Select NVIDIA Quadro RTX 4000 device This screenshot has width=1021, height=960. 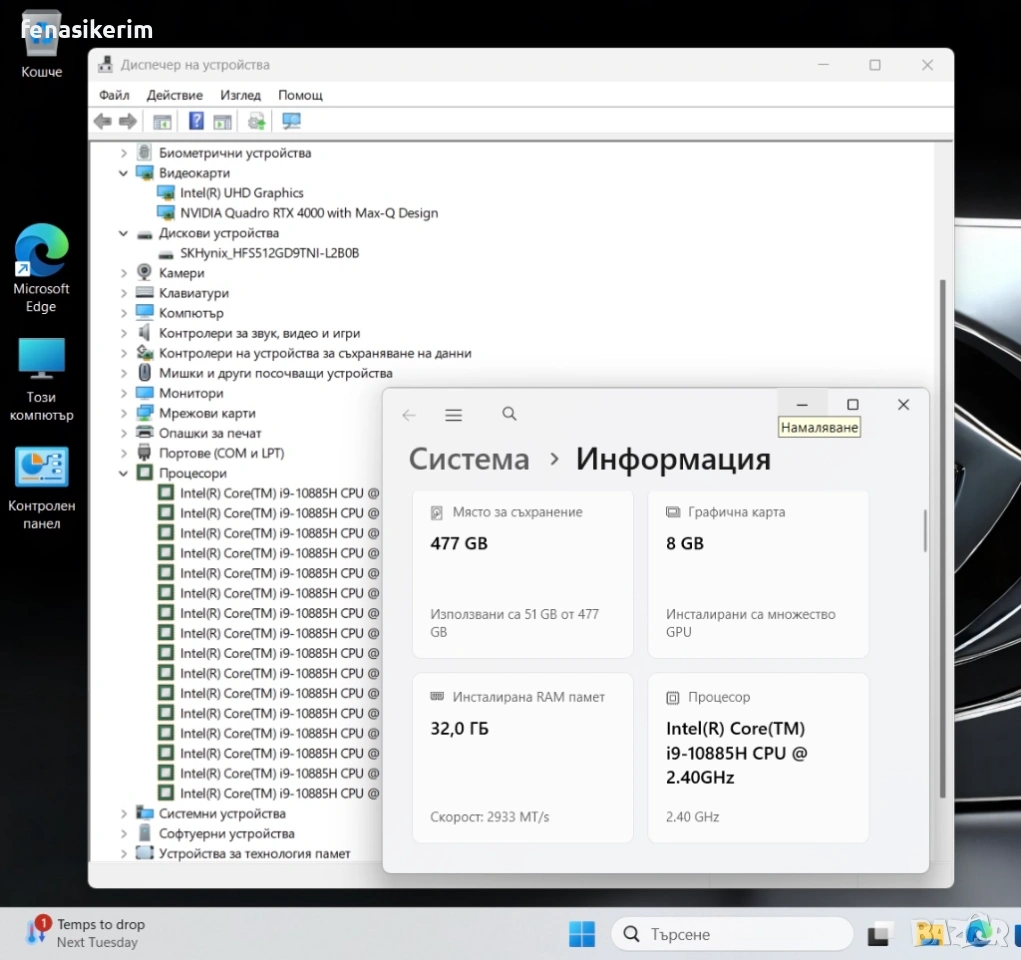pos(308,213)
